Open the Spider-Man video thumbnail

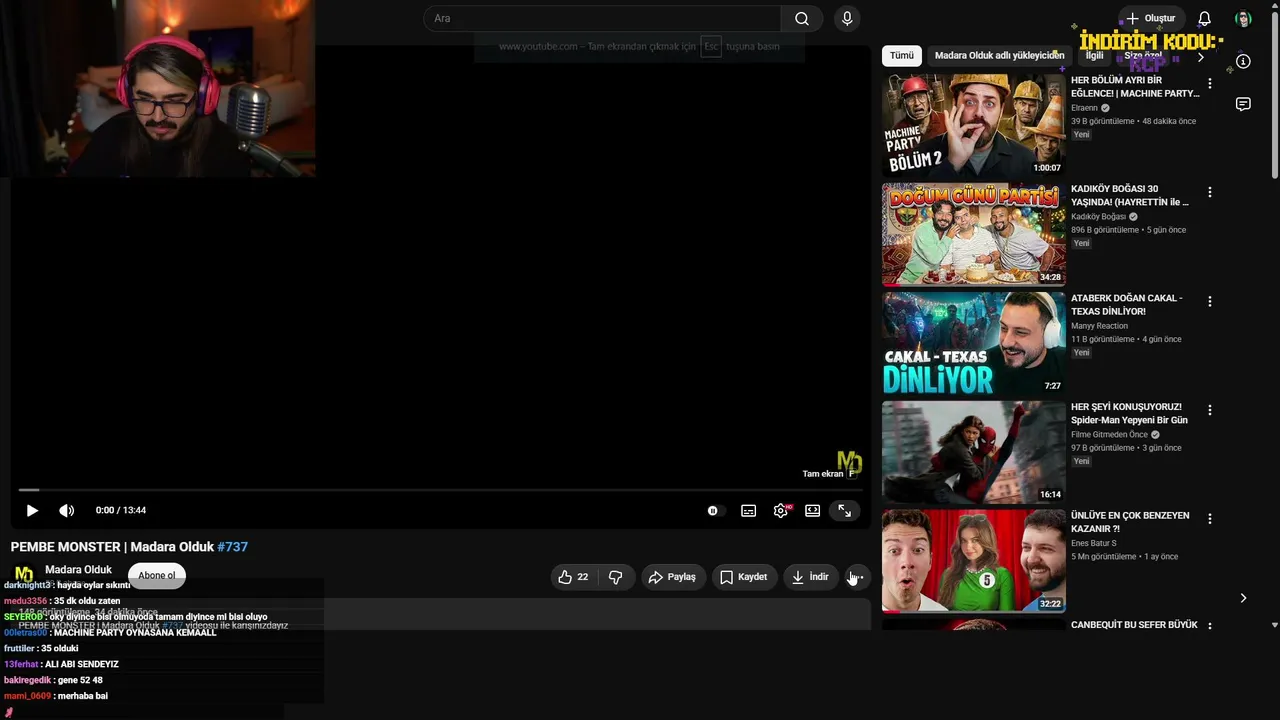click(x=974, y=452)
